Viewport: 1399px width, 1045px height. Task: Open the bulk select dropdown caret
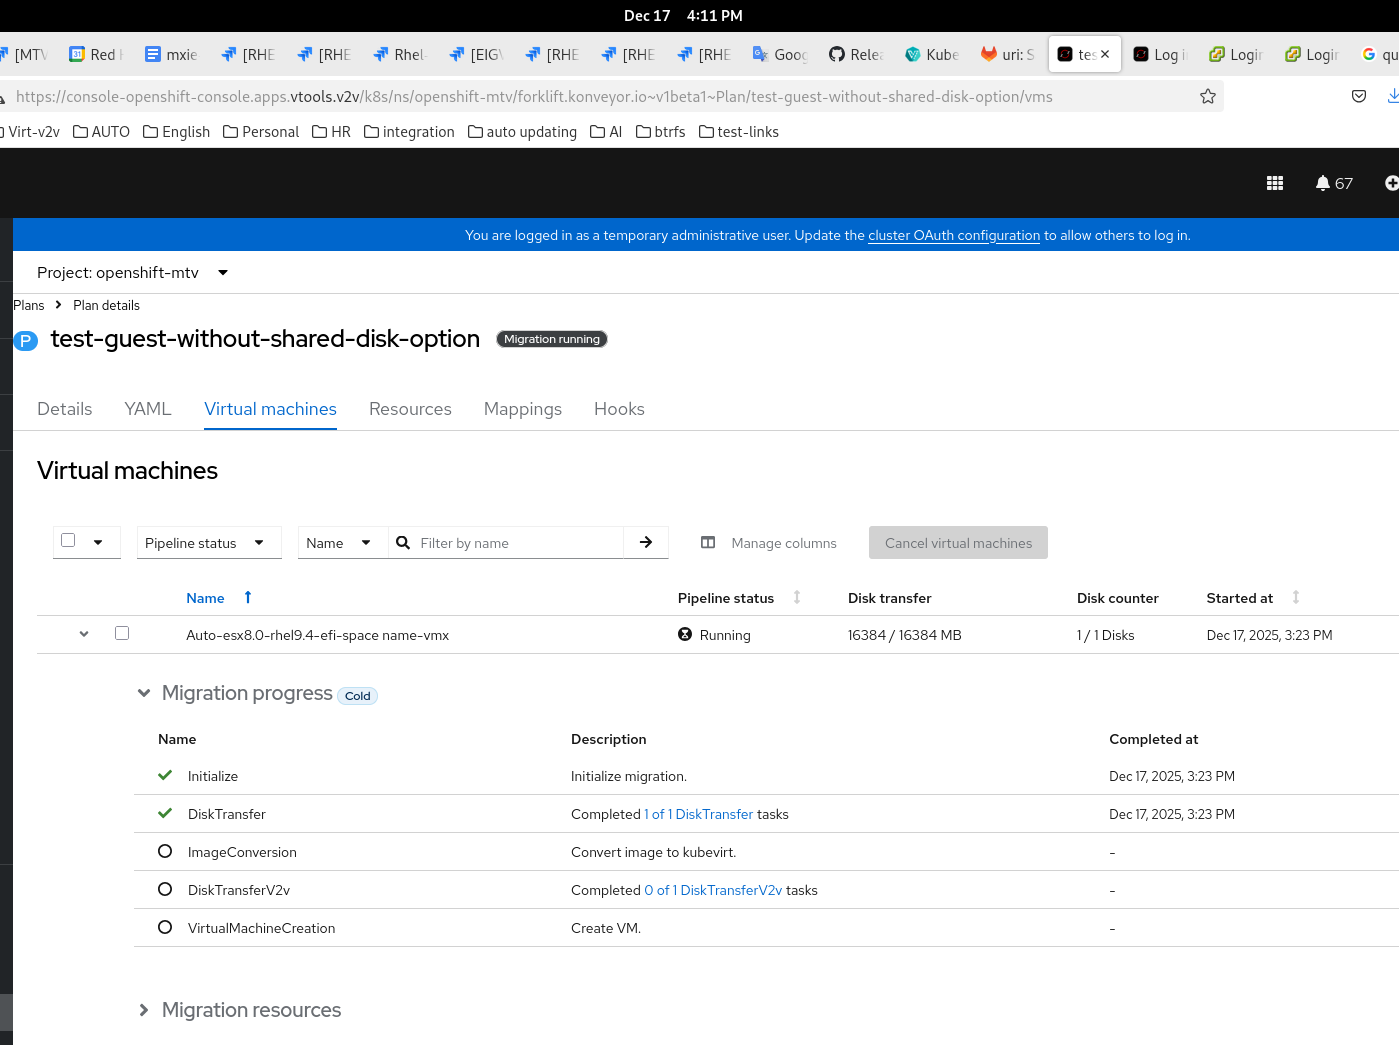98,542
